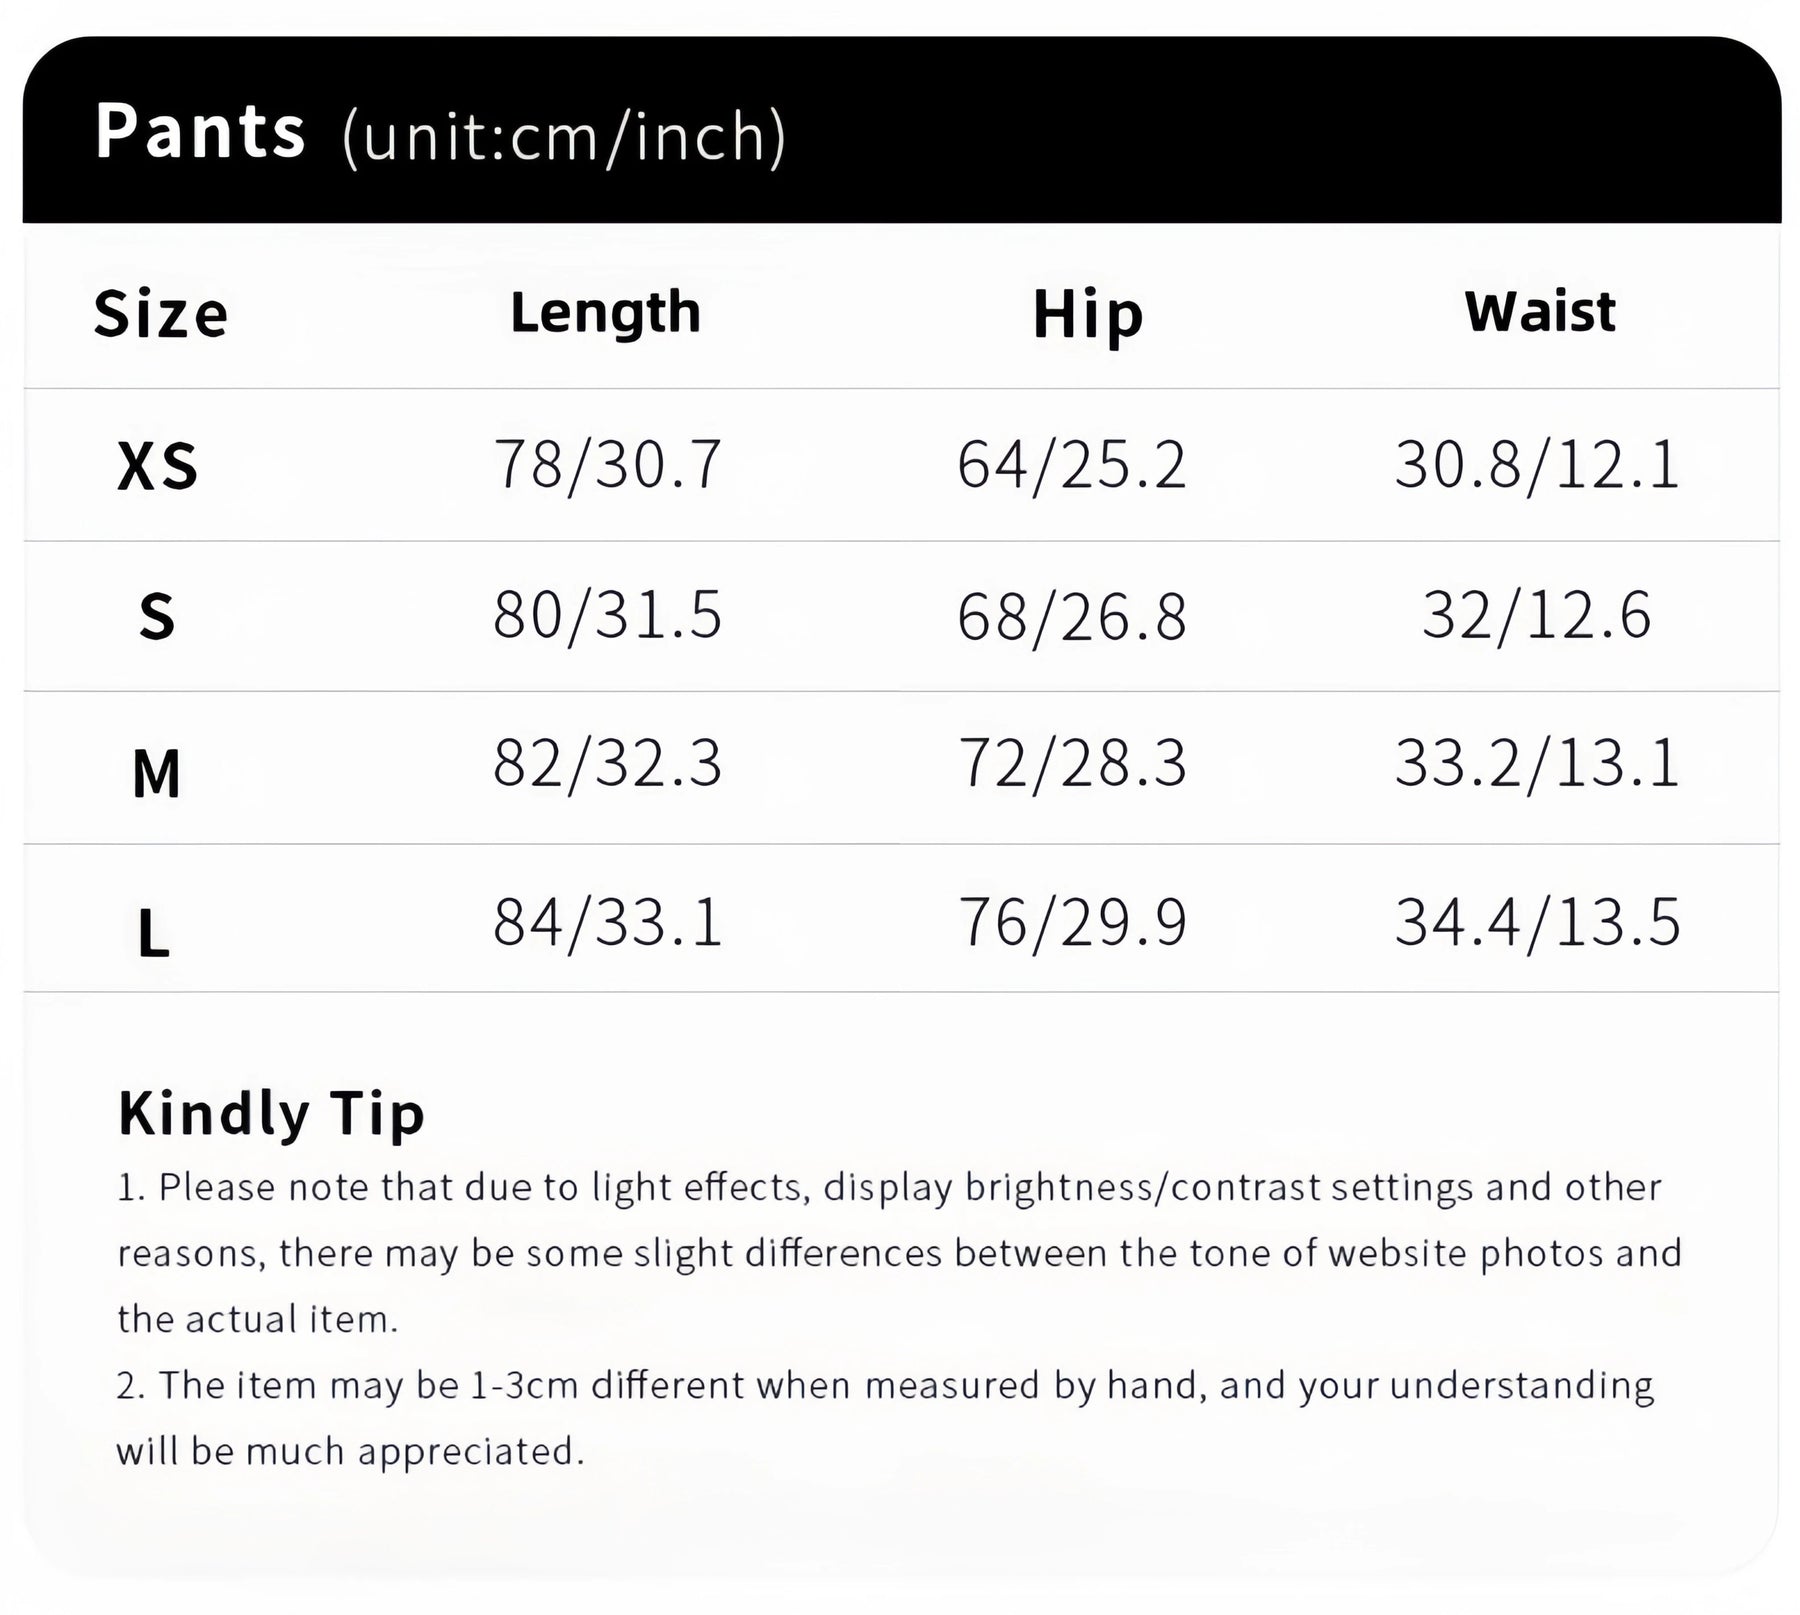This screenshot has height=1615, width=1800.
Task: Click the XS waist value 30.8/12.1
Action: (x=1536, y=465)
